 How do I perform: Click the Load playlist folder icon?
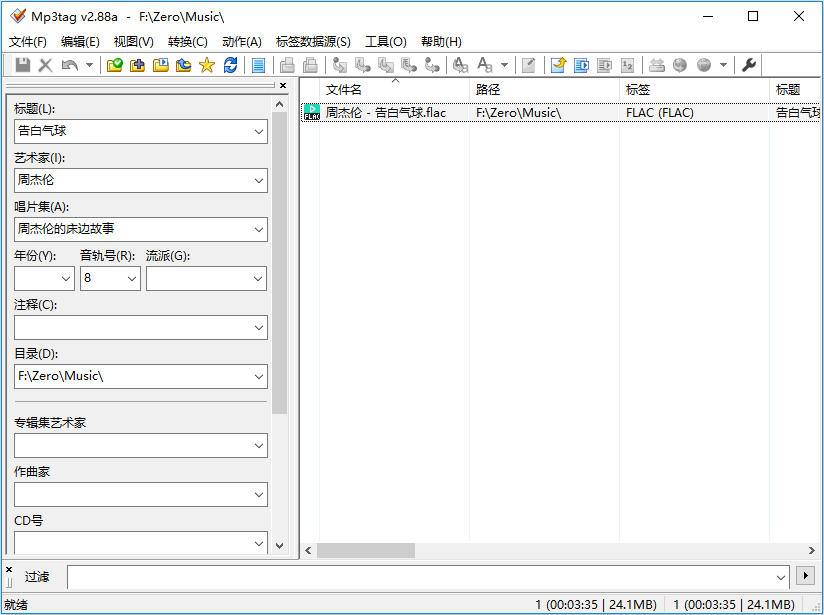161,65
